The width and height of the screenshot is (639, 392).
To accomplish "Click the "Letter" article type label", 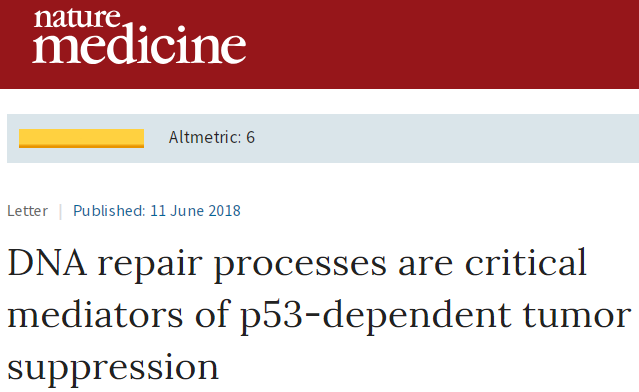I will 27,211.
